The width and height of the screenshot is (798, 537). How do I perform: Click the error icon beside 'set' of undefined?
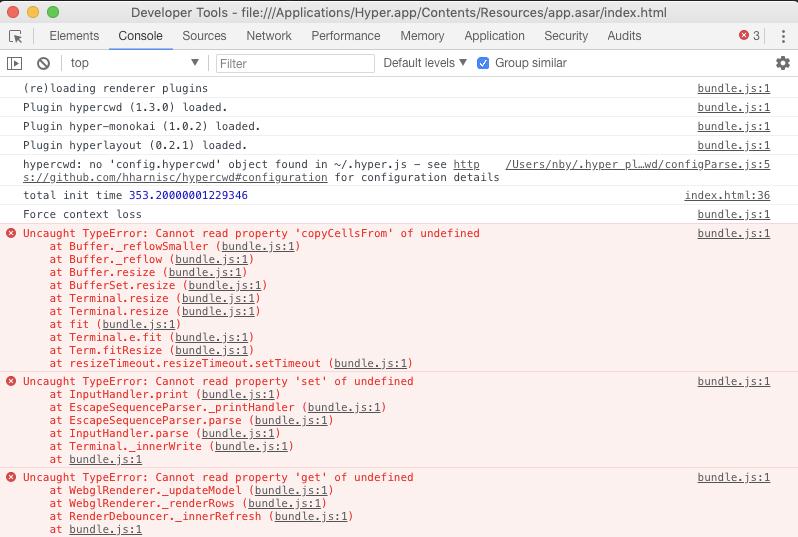(x=11, y=381)
